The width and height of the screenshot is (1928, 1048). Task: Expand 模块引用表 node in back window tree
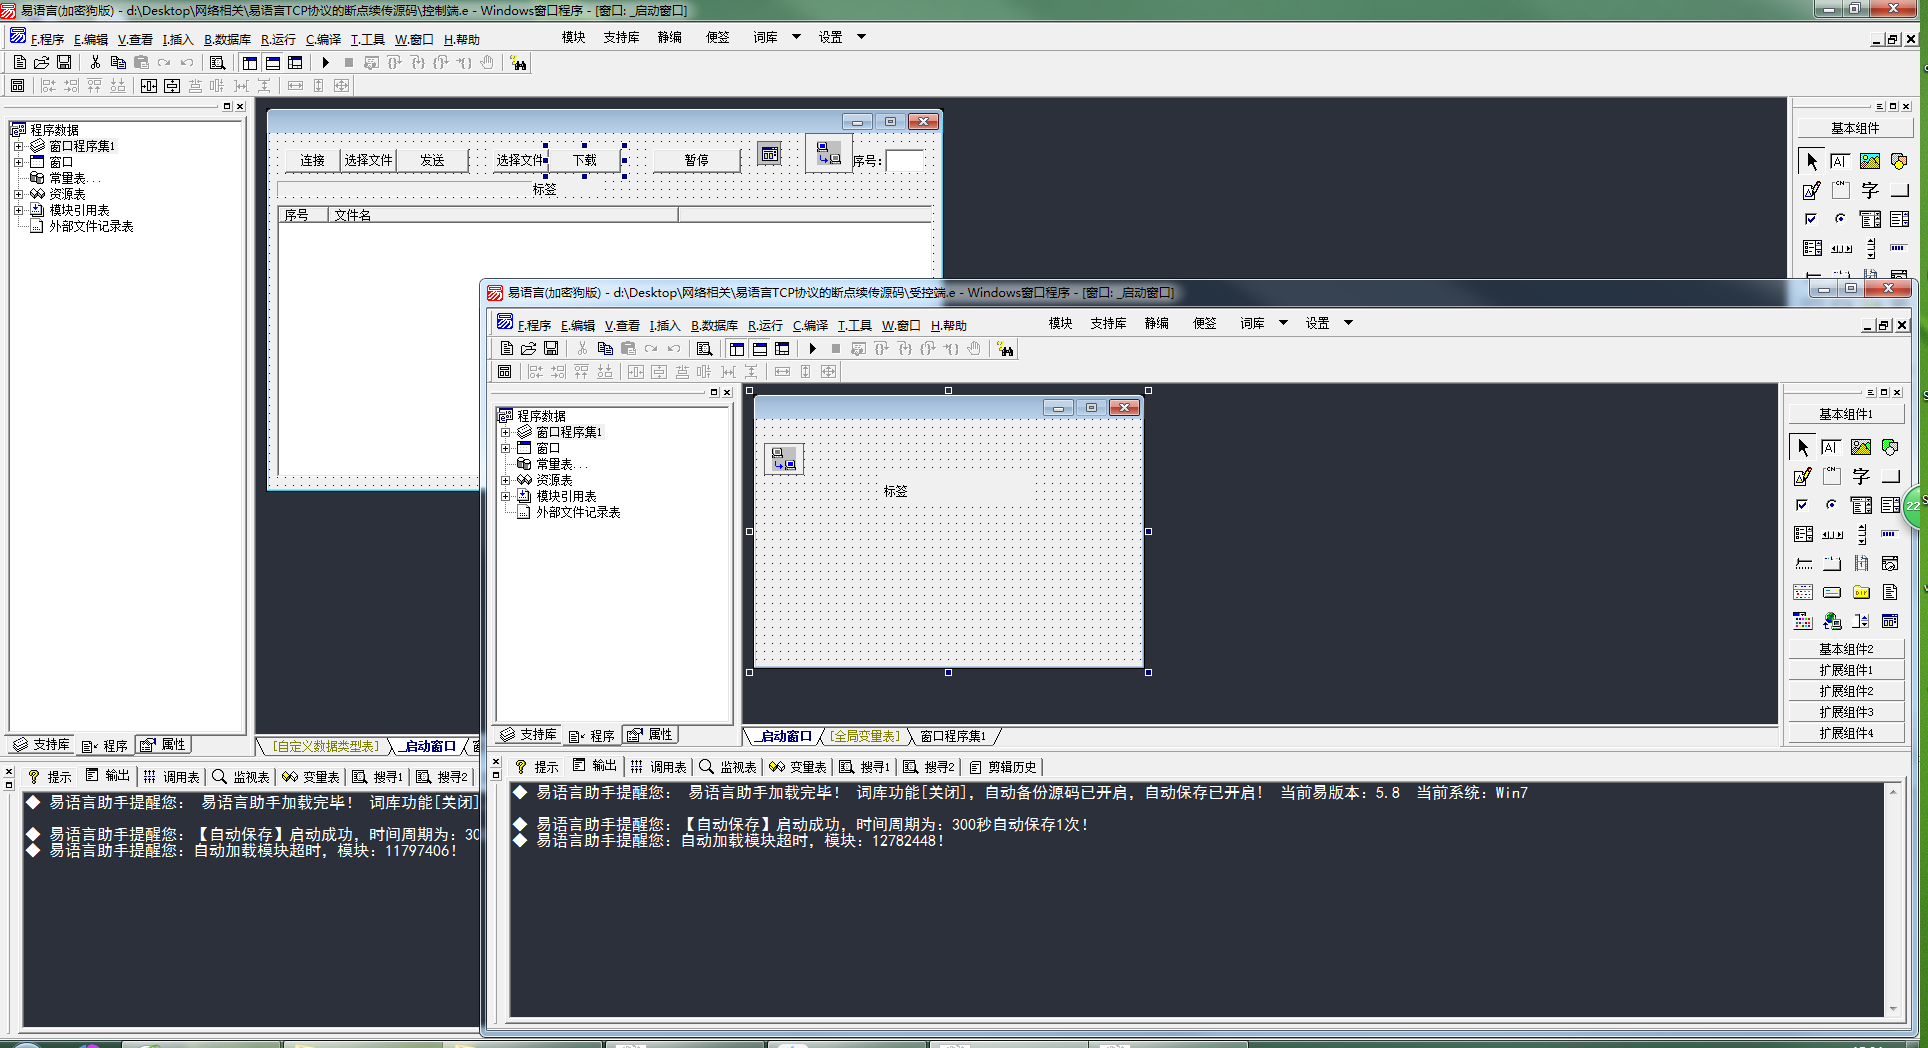tap(19, 210)
